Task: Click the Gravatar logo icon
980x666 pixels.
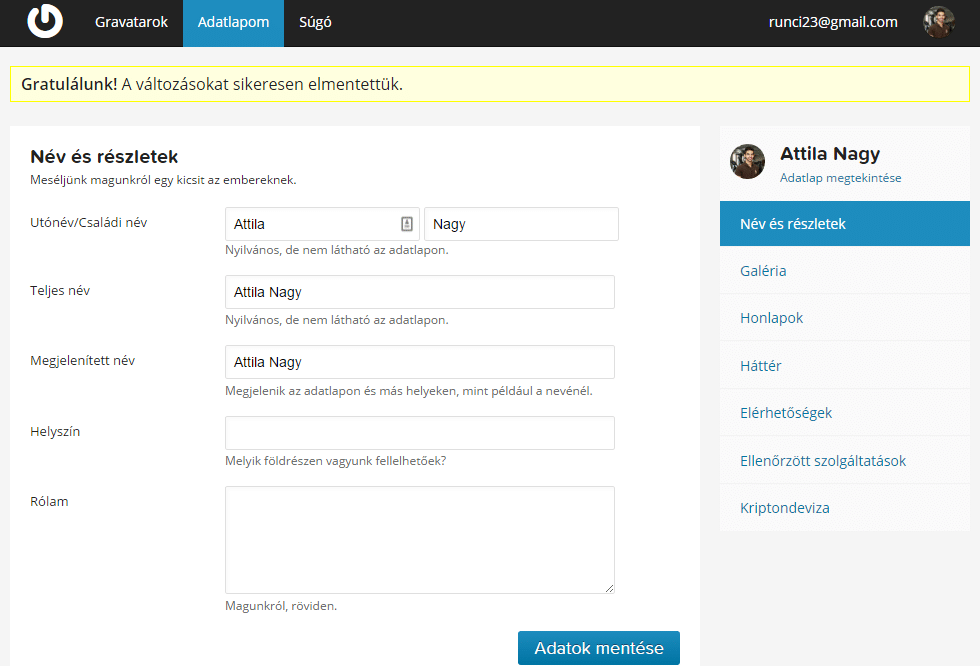Action: tap(45, 22)
